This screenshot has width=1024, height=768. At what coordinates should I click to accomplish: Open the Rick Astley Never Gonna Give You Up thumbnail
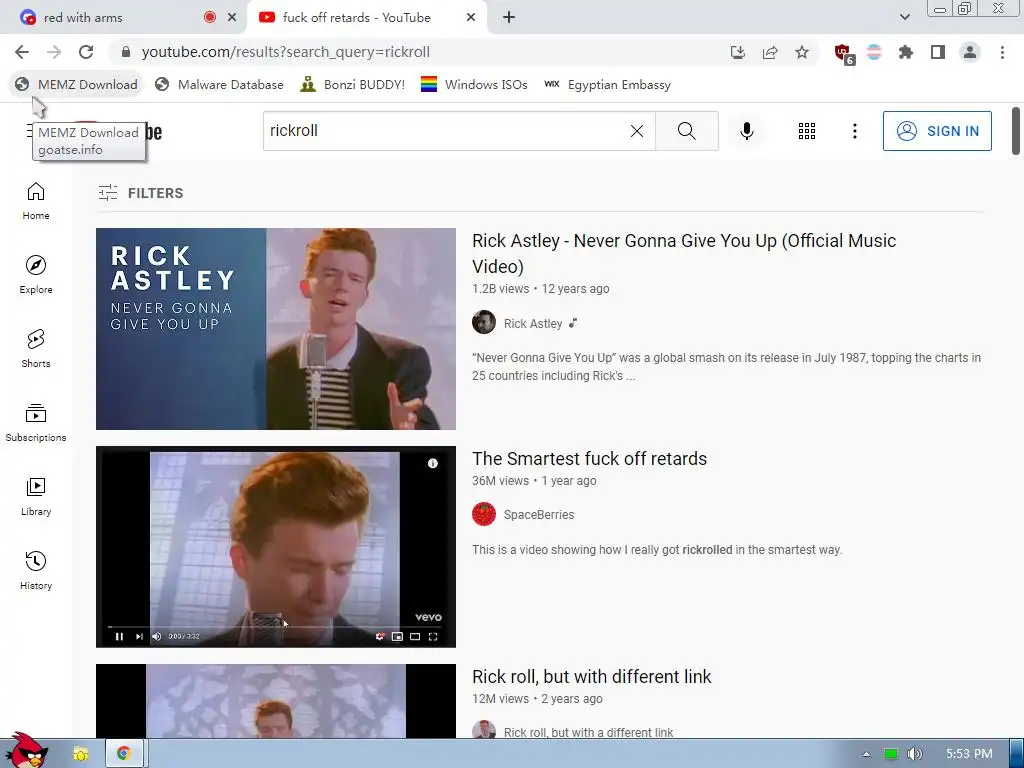[276, 328]
